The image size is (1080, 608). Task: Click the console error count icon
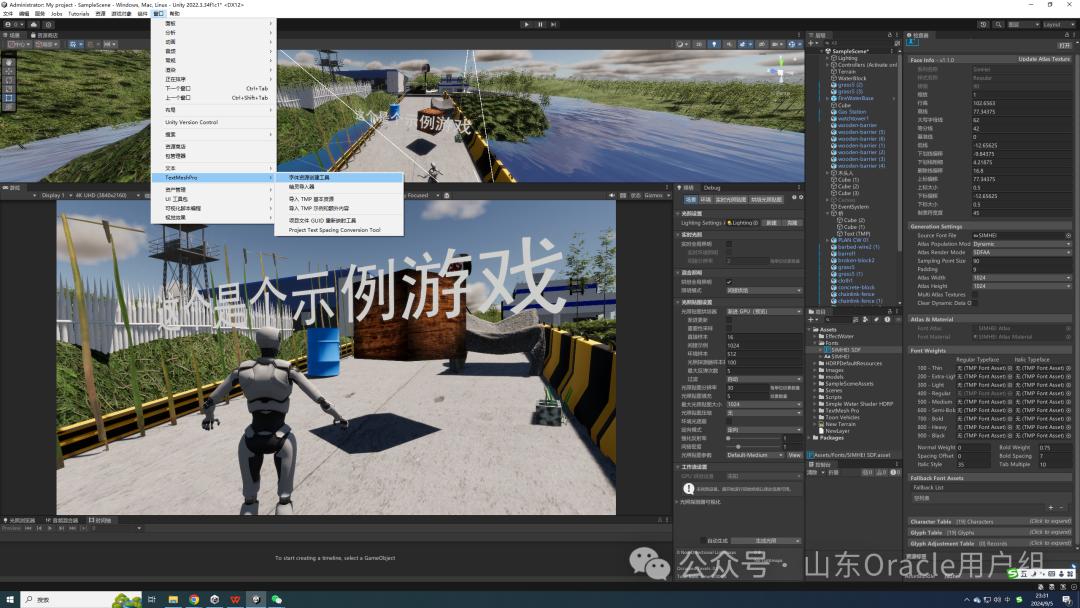point(895,472)
